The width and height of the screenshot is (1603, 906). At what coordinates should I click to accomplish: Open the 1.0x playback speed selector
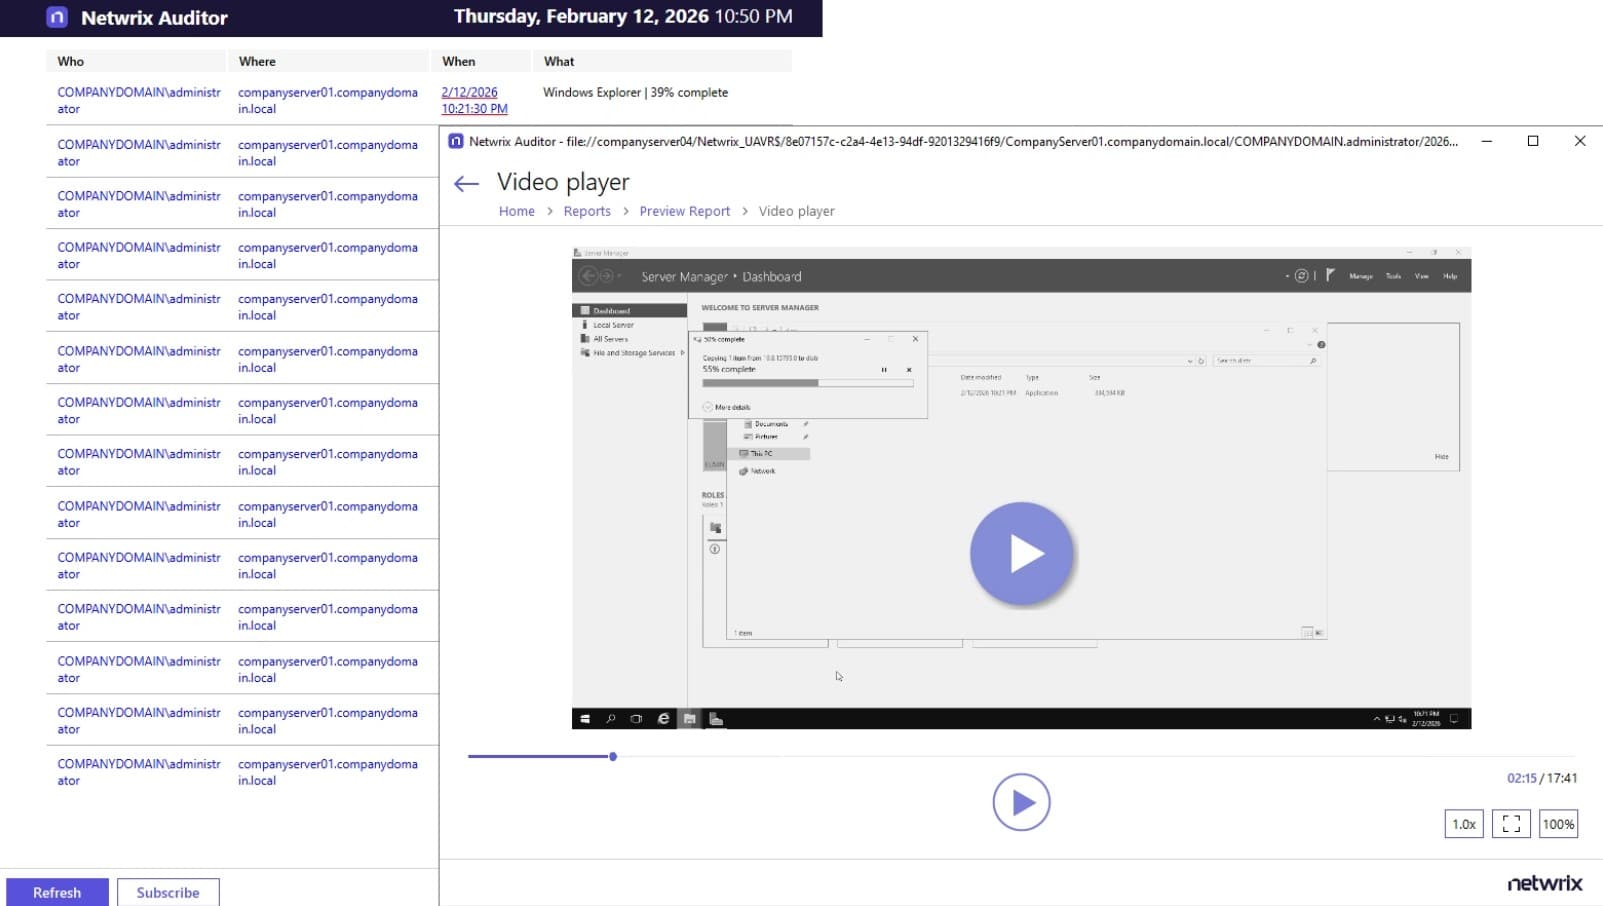pos(1464,824)
